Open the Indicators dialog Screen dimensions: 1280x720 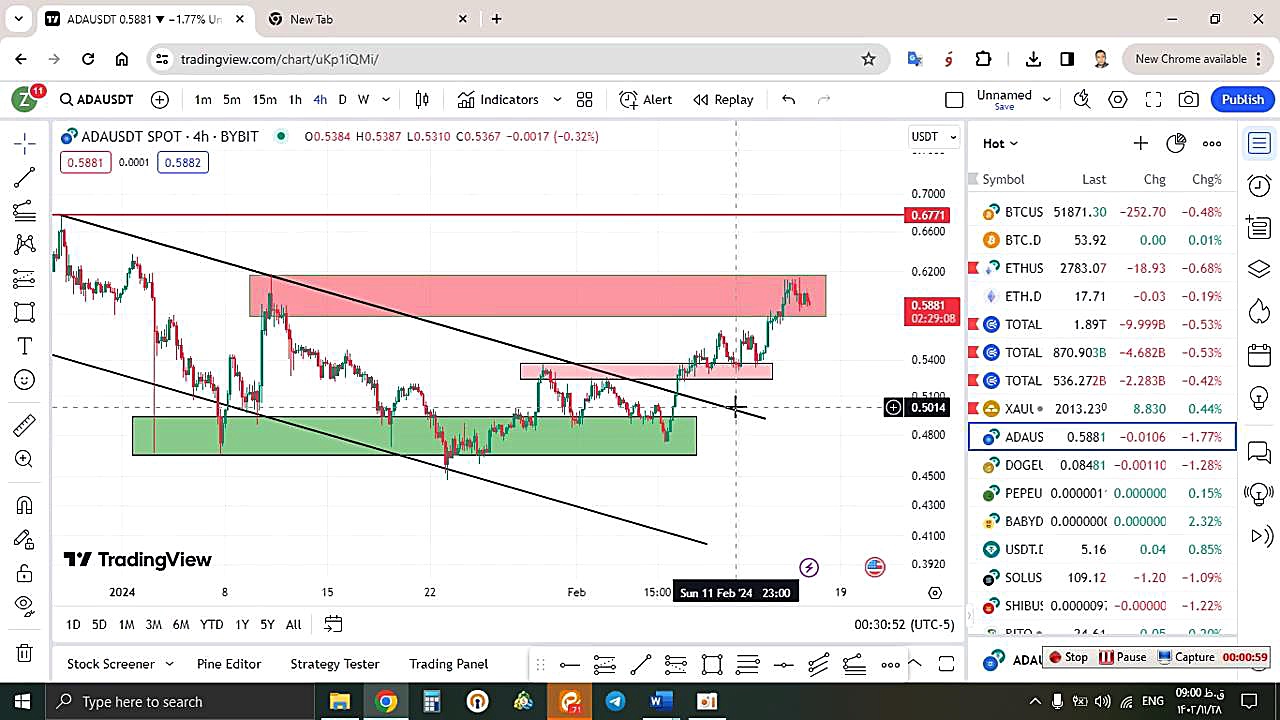(498, 99)
